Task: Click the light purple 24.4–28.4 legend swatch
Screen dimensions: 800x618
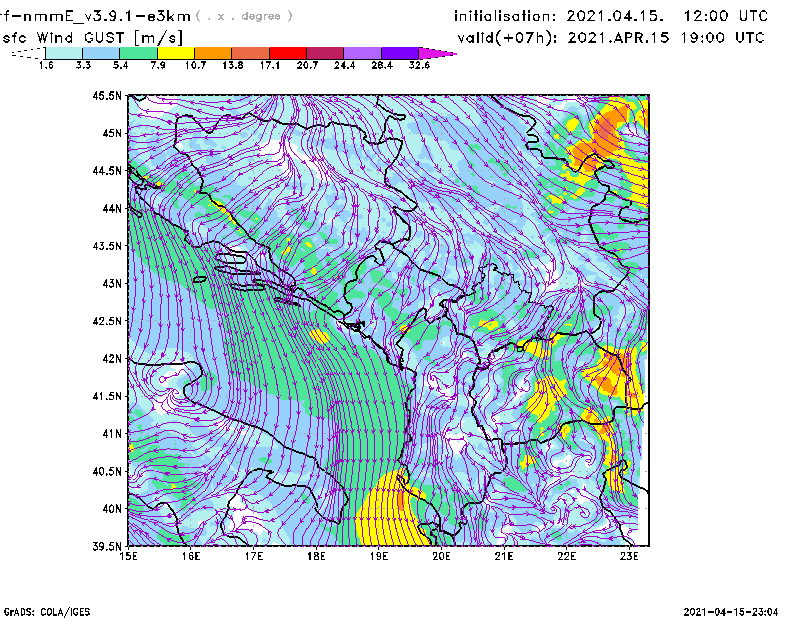Action: click(362, 53)
